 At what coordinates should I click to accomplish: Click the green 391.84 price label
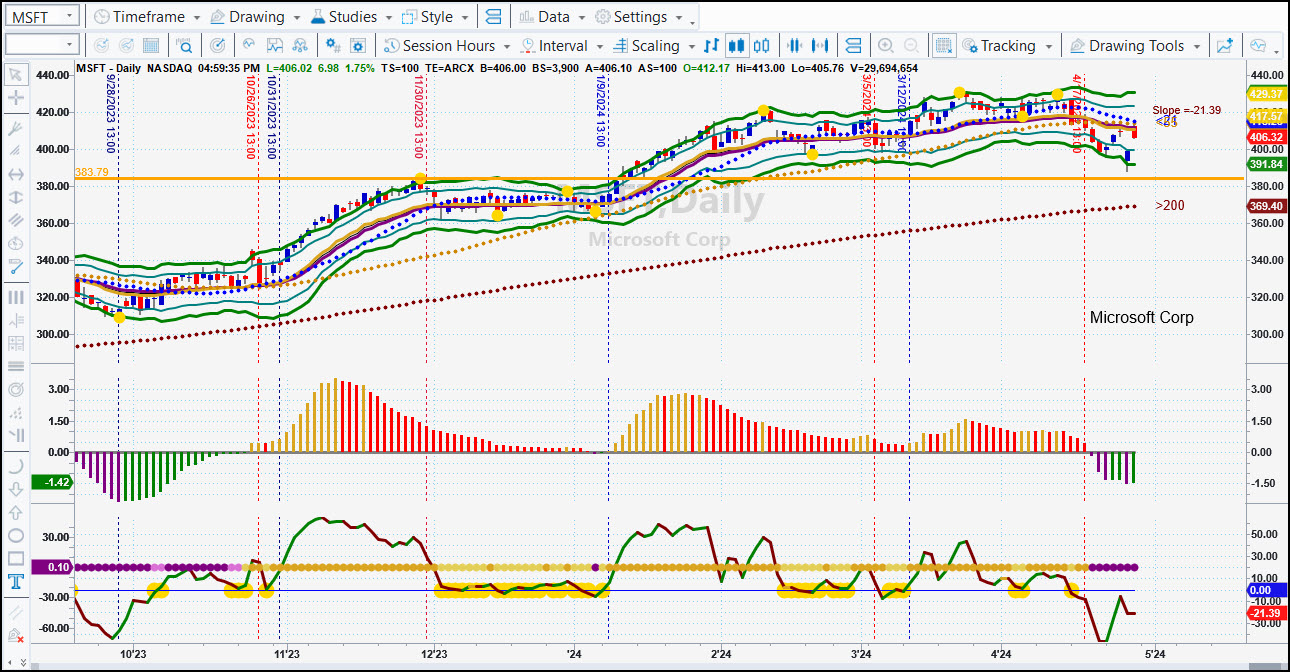1266,165
